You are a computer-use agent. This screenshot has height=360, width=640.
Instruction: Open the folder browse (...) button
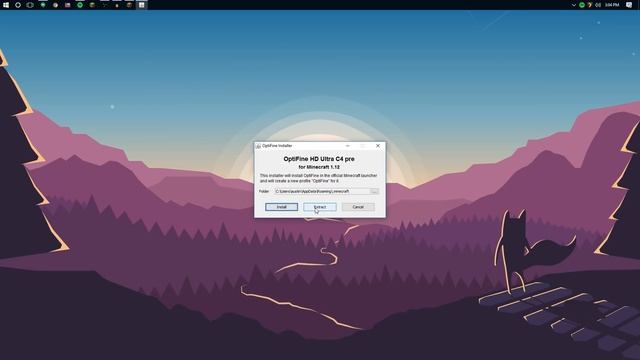click(x=374, y=191)
